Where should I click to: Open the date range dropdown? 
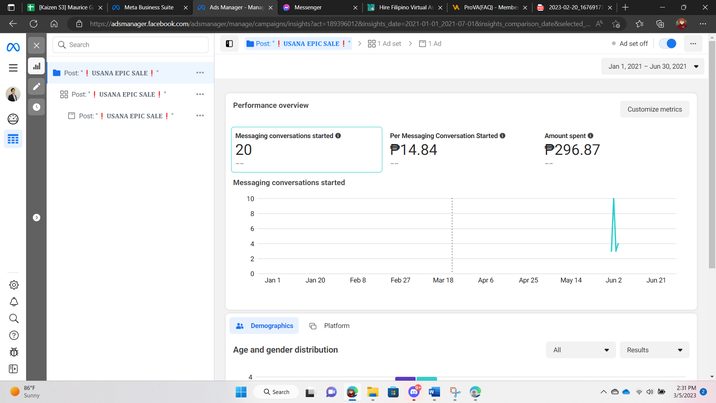click(652, 67)
